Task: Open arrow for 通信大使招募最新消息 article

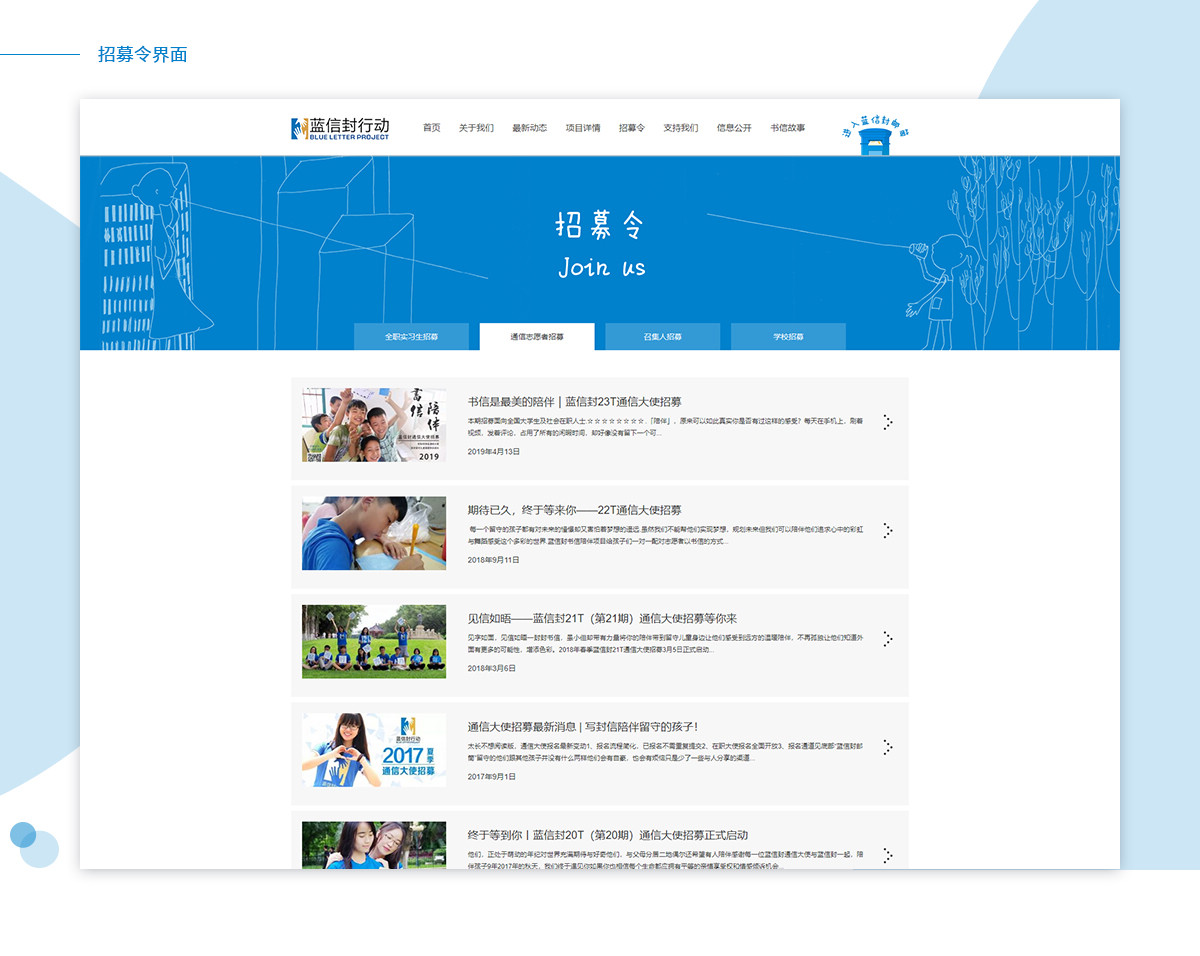Action: tap(887, 747)
